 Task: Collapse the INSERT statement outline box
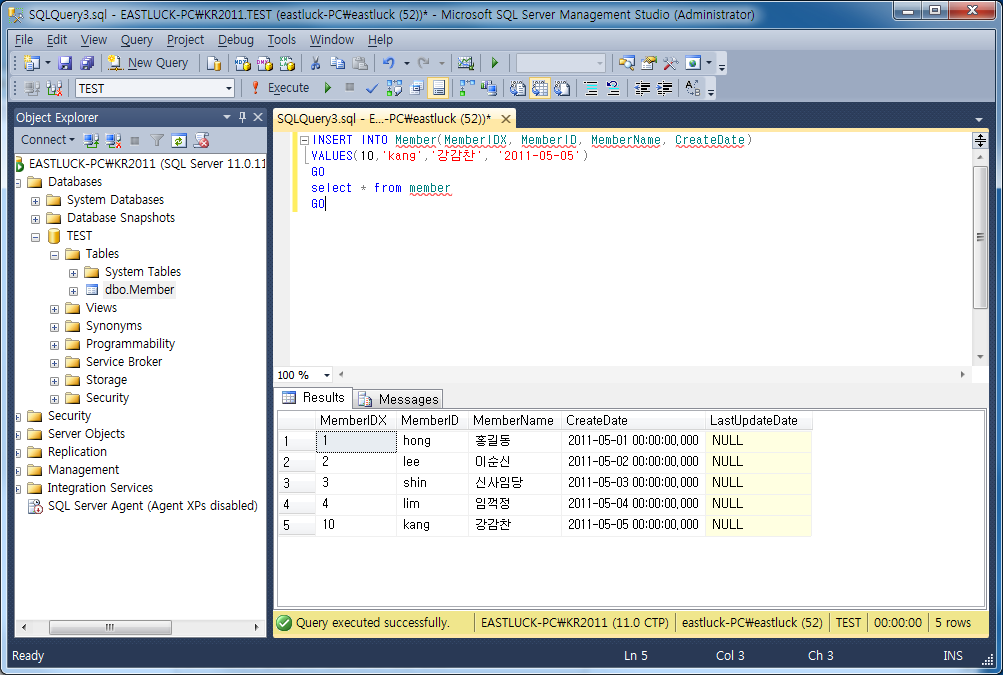point(304,140)
